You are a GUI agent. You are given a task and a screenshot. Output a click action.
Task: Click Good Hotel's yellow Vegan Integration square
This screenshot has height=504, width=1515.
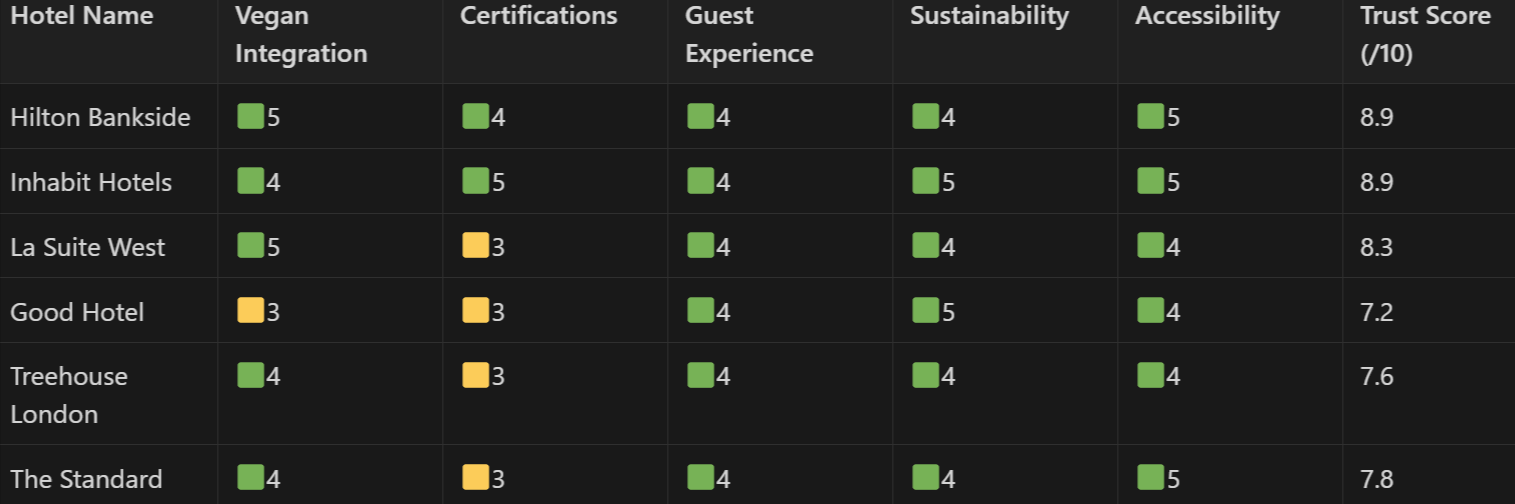[250, 311]
